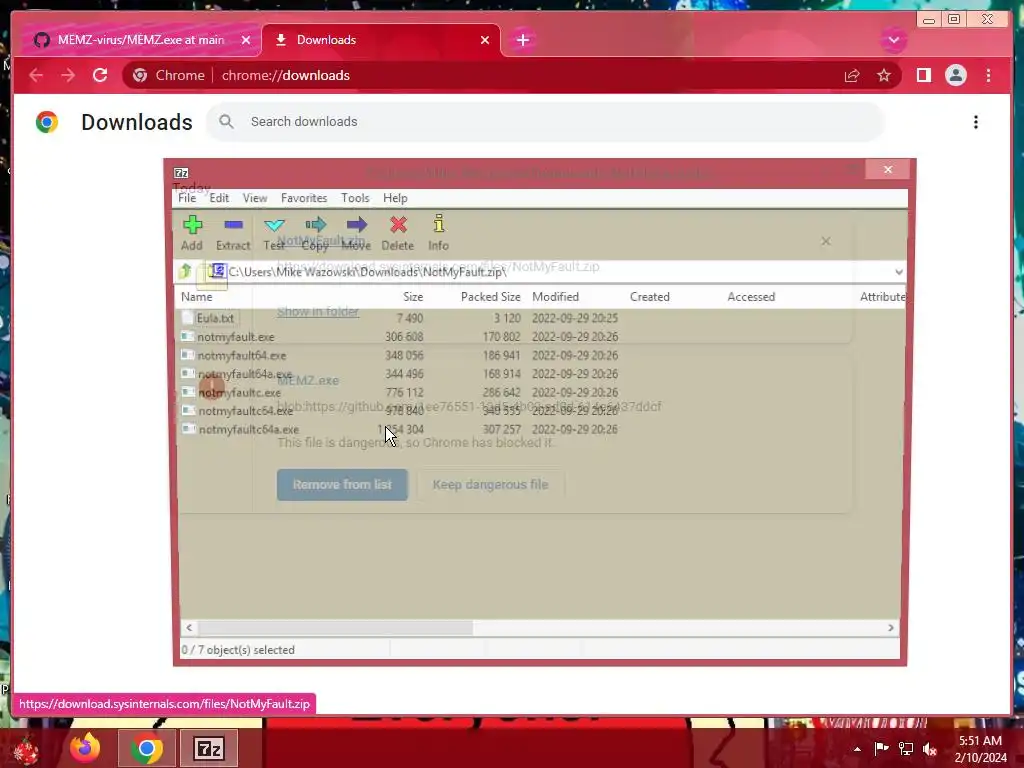Open the Tools menu in 7-Zip

coord(355,198)
